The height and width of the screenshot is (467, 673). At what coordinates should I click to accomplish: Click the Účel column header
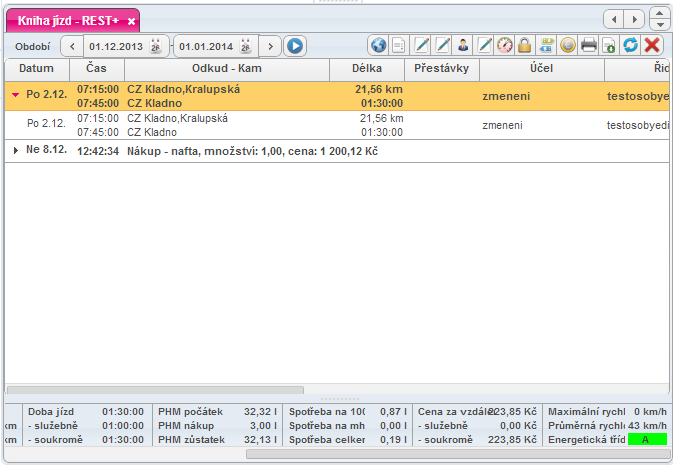pos(542,69)
